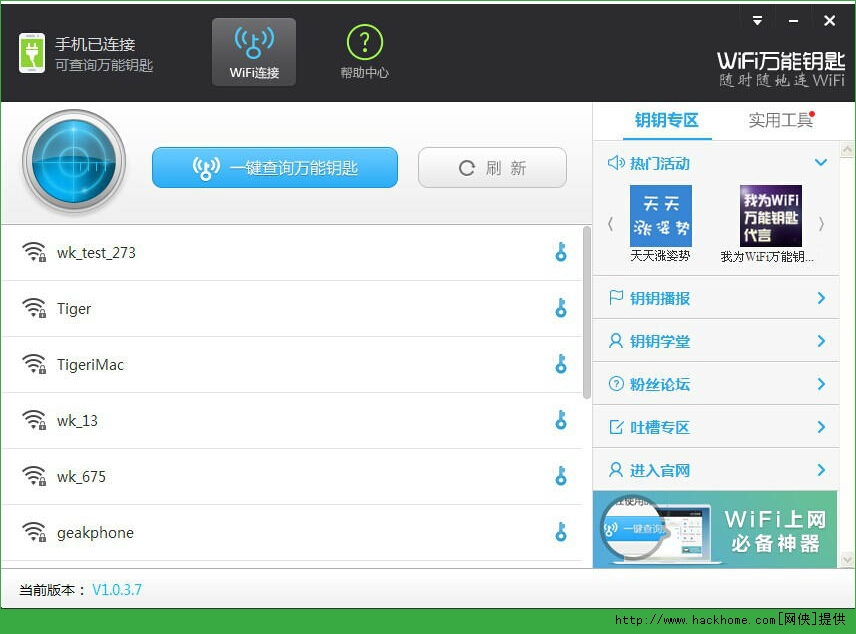Click the person icon beside 钥钥学堂
Image resolution: width=856 pixels, height=634 pixels.
pos(616,341)
